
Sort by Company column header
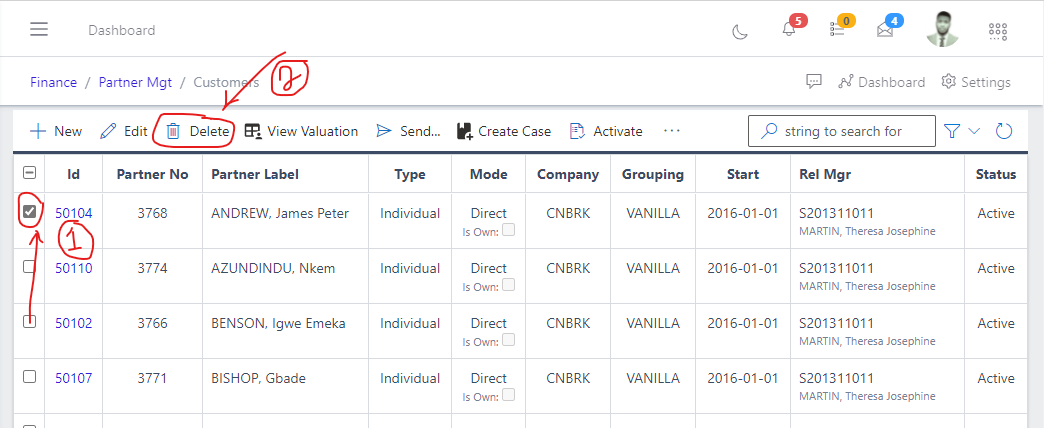568,174
